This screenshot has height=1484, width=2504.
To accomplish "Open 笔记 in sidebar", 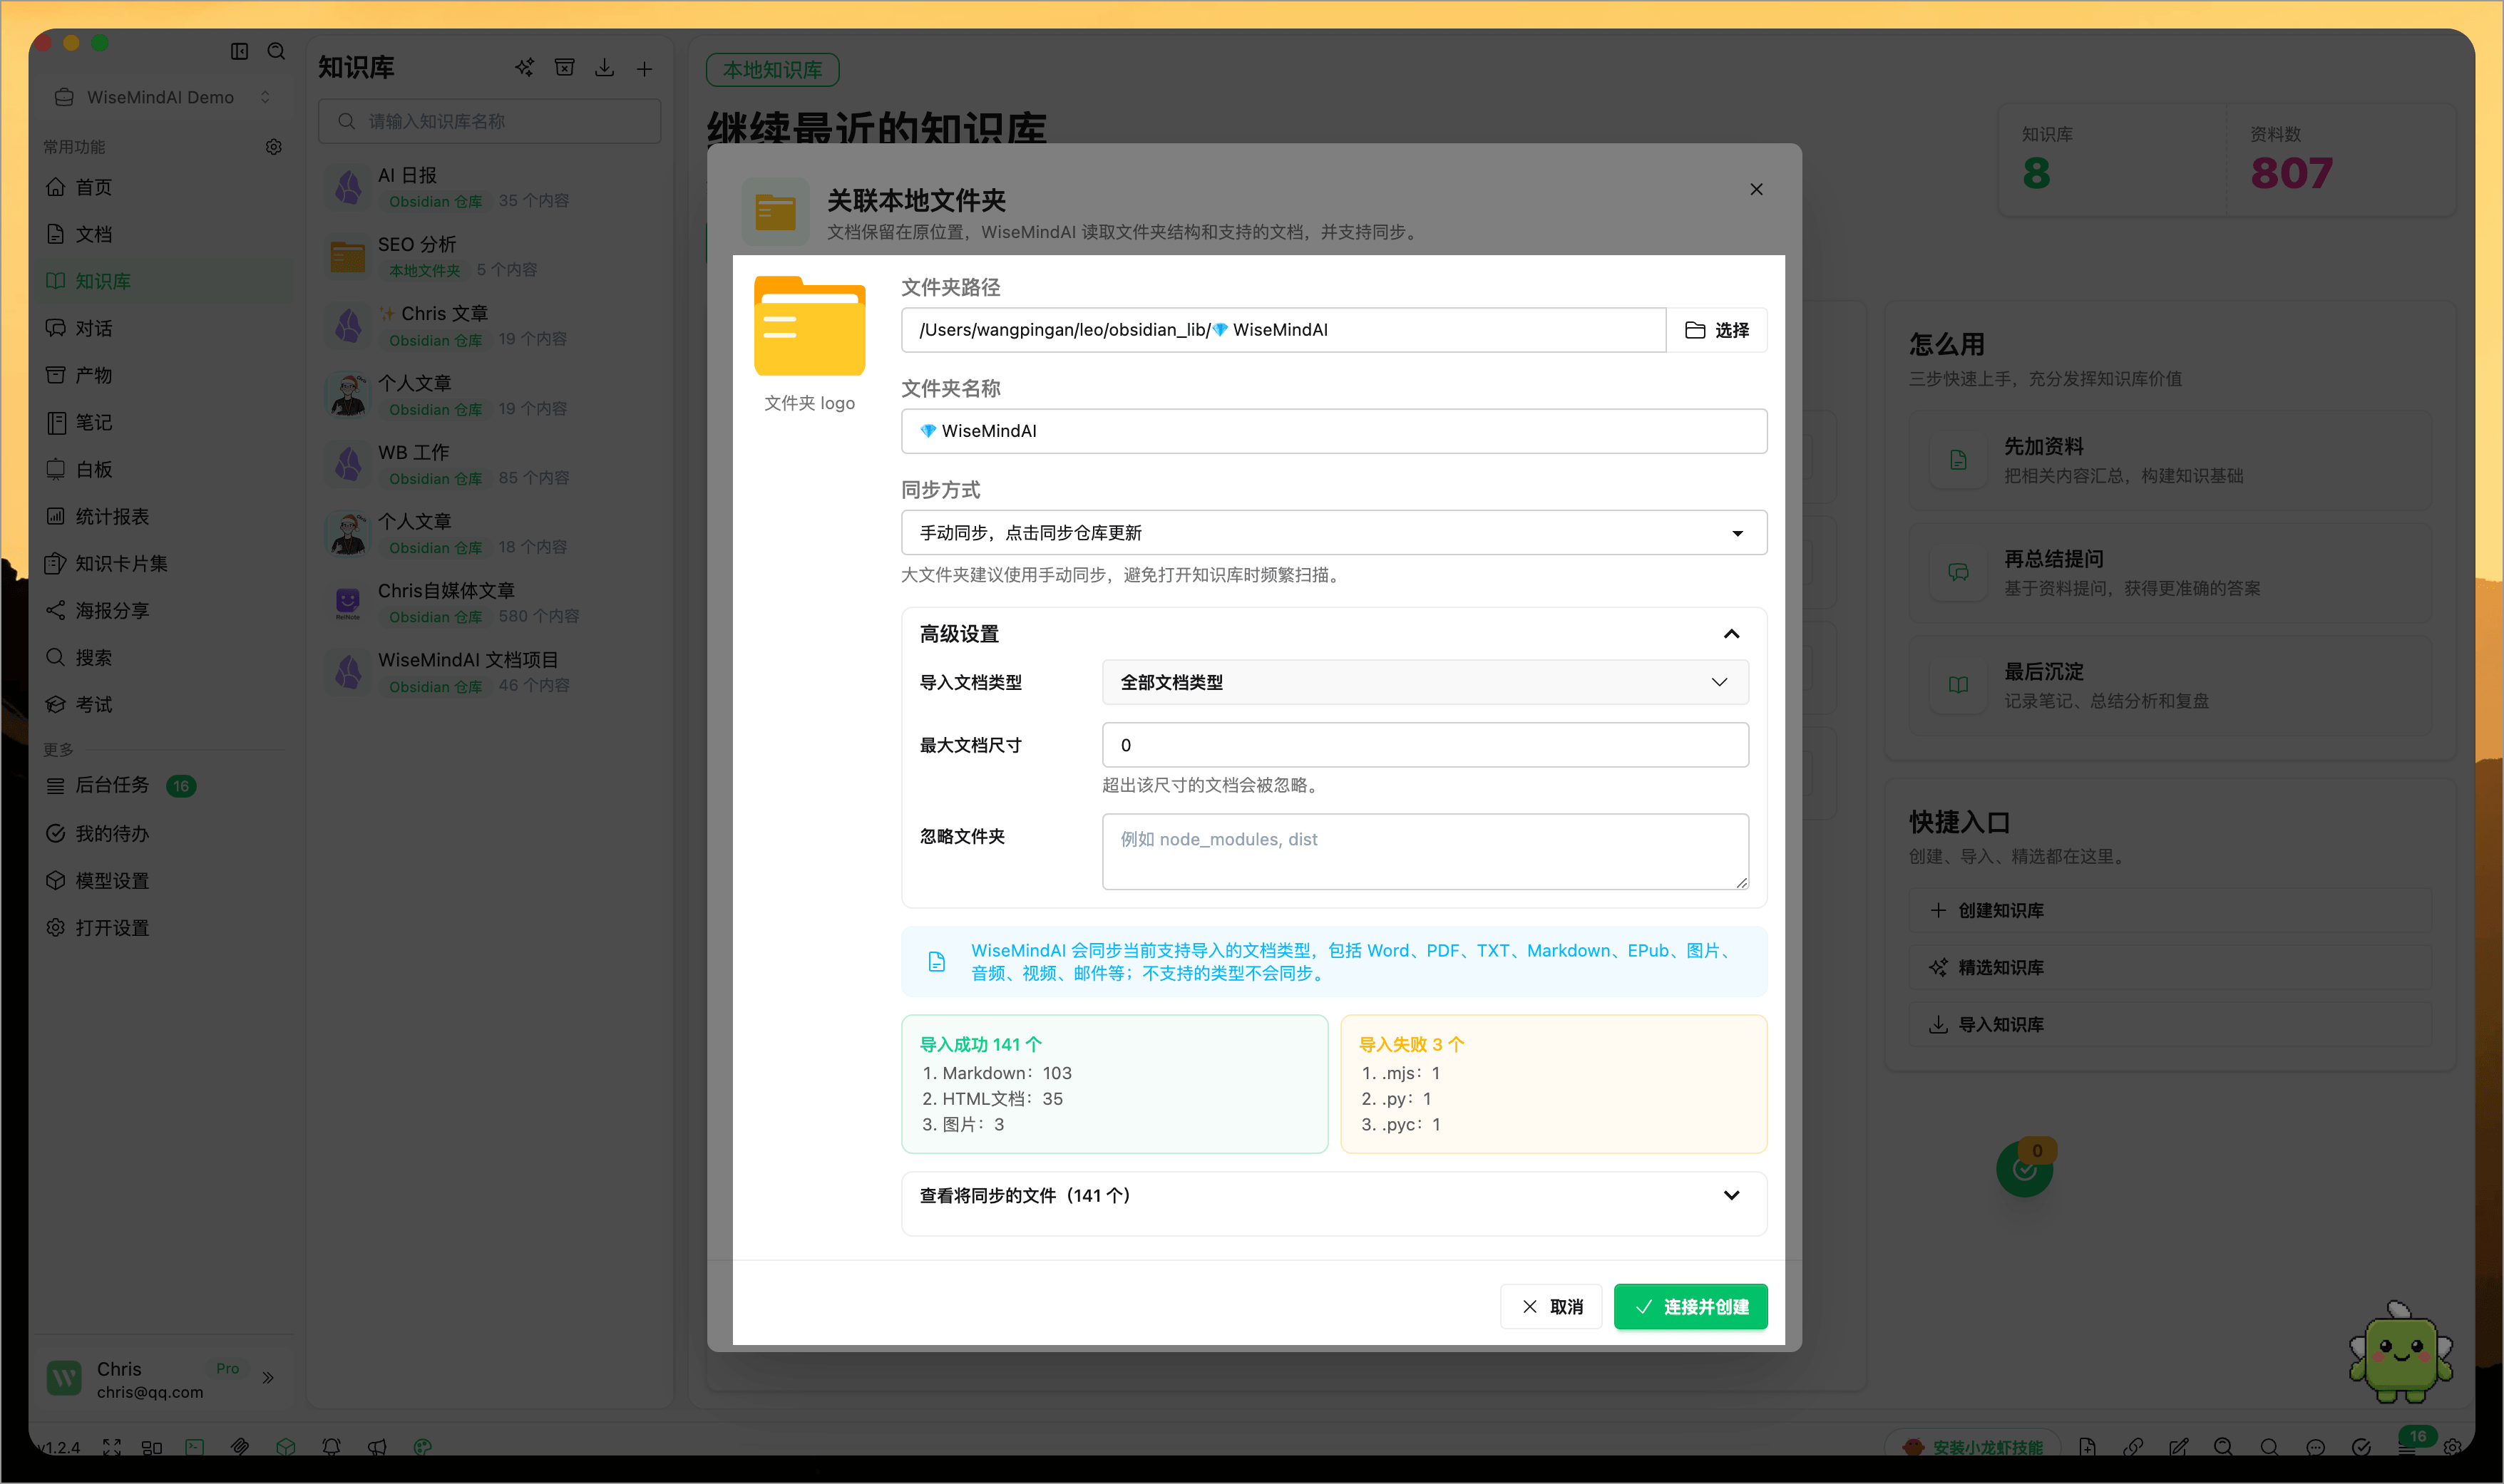I will 163,422.
